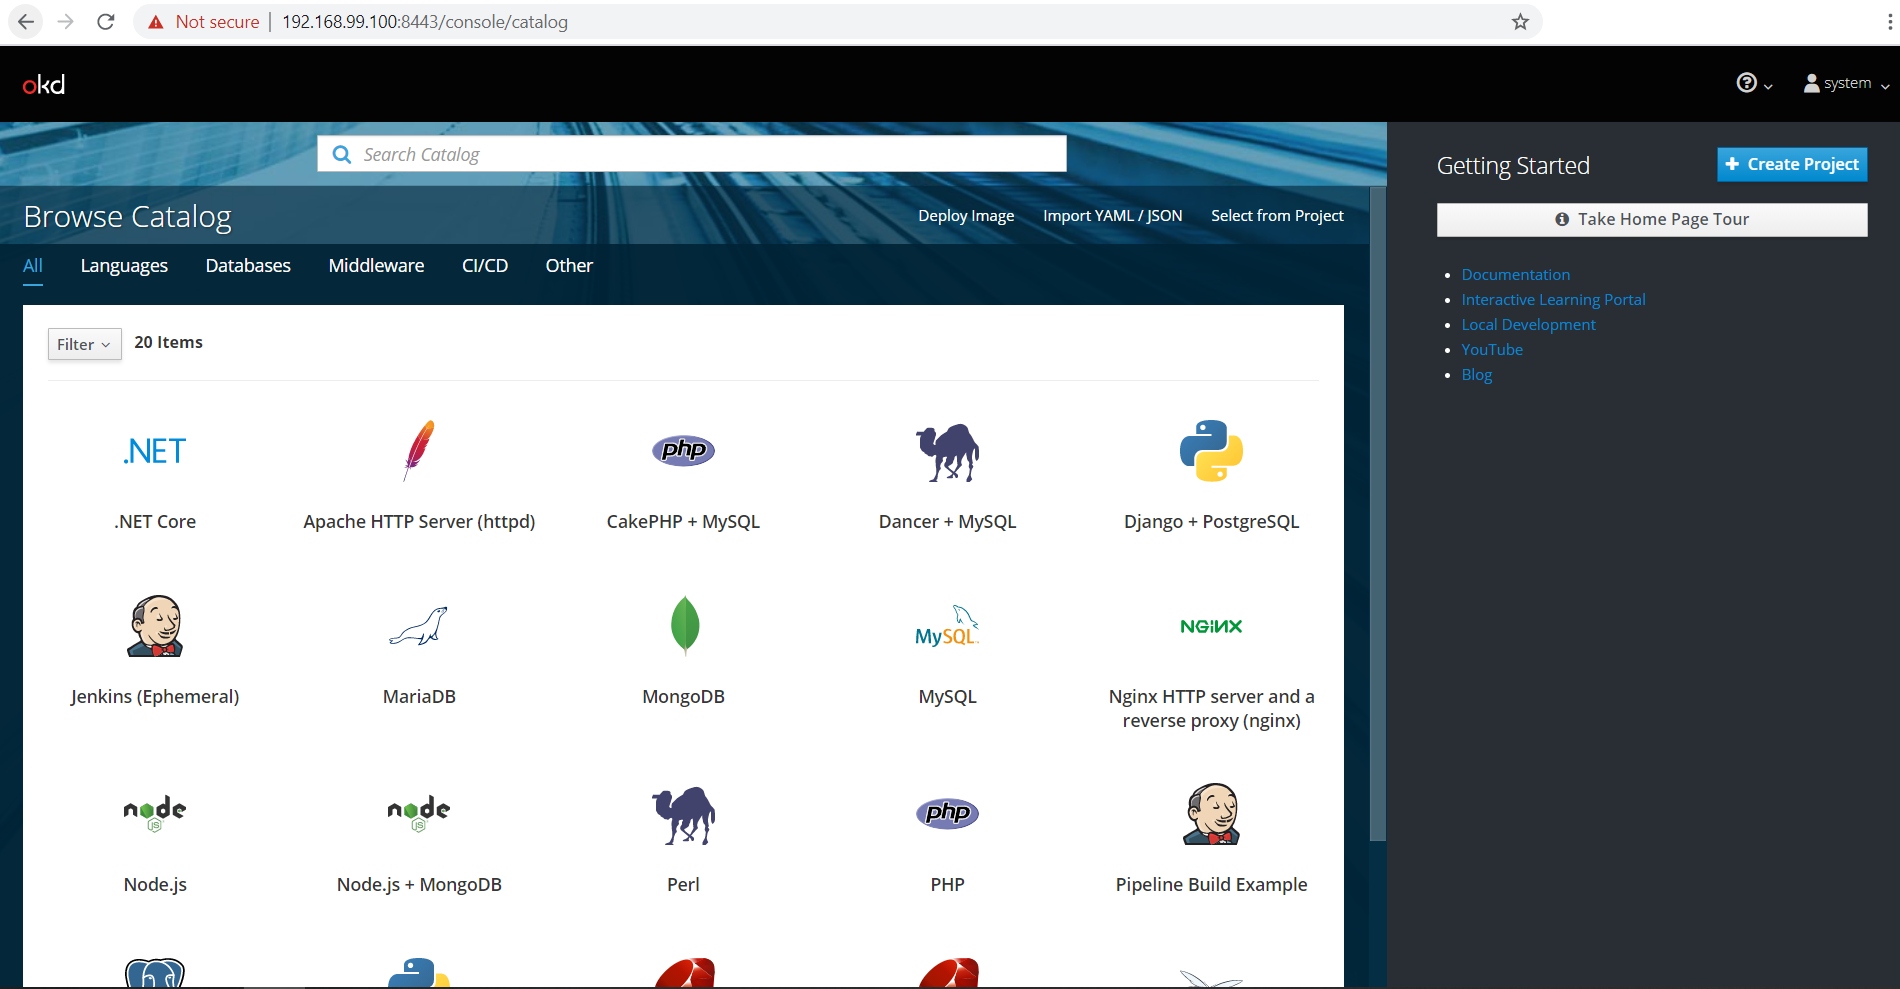Click Select from Project
The image size is (1900, 989).
(x=1277, y=216)
